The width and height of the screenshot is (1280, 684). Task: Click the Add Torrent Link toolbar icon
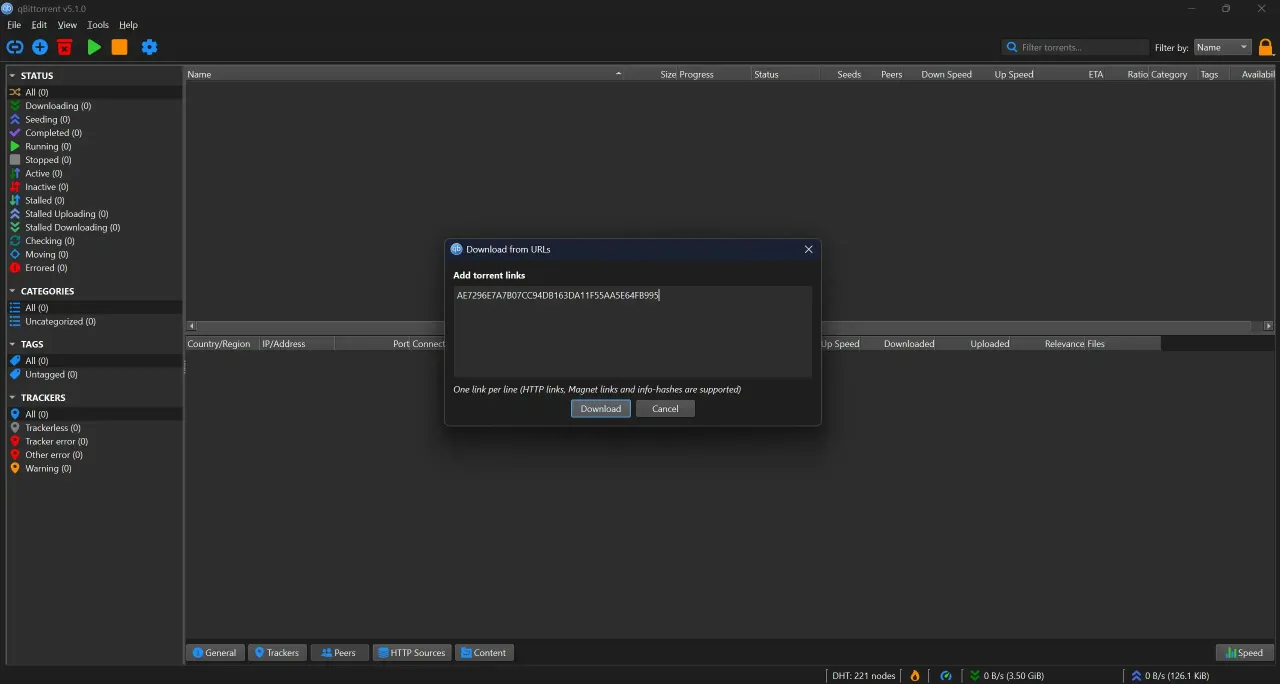pos(14,47)
